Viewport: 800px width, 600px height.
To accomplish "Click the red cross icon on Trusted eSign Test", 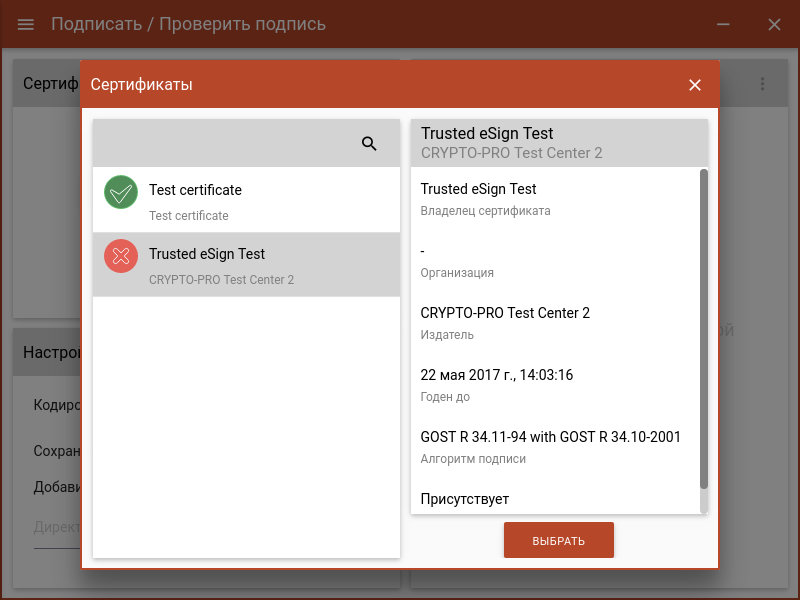I will click(120, 256).
